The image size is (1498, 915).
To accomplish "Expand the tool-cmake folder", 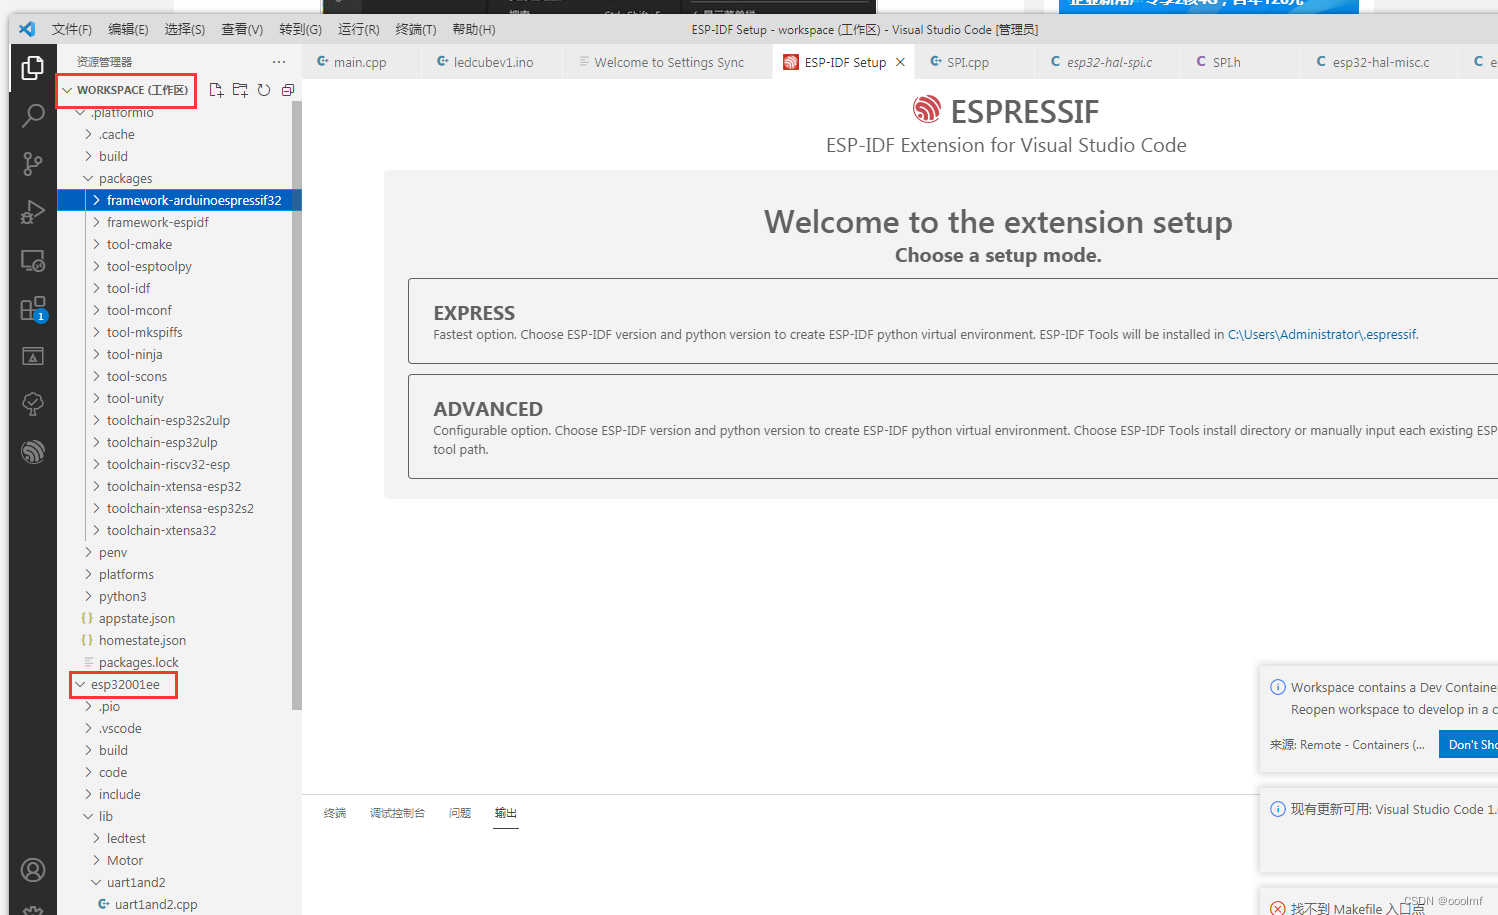I will pyautogui.click(x=179, y=244).
